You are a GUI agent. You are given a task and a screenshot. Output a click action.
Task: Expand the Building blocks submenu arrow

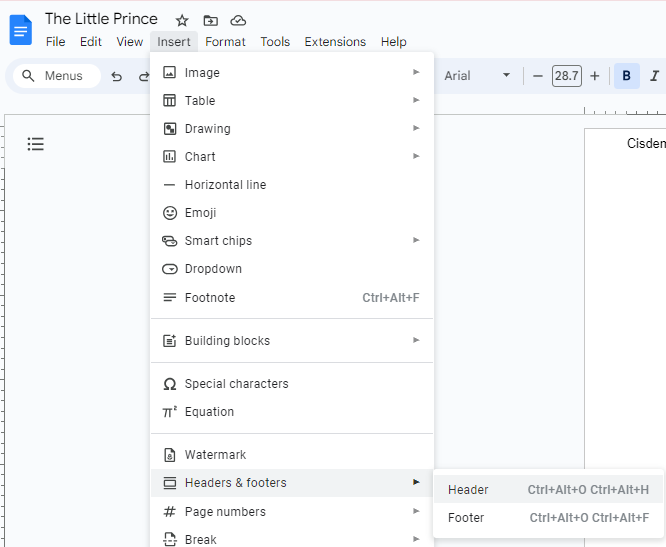[x=416, y=340]
